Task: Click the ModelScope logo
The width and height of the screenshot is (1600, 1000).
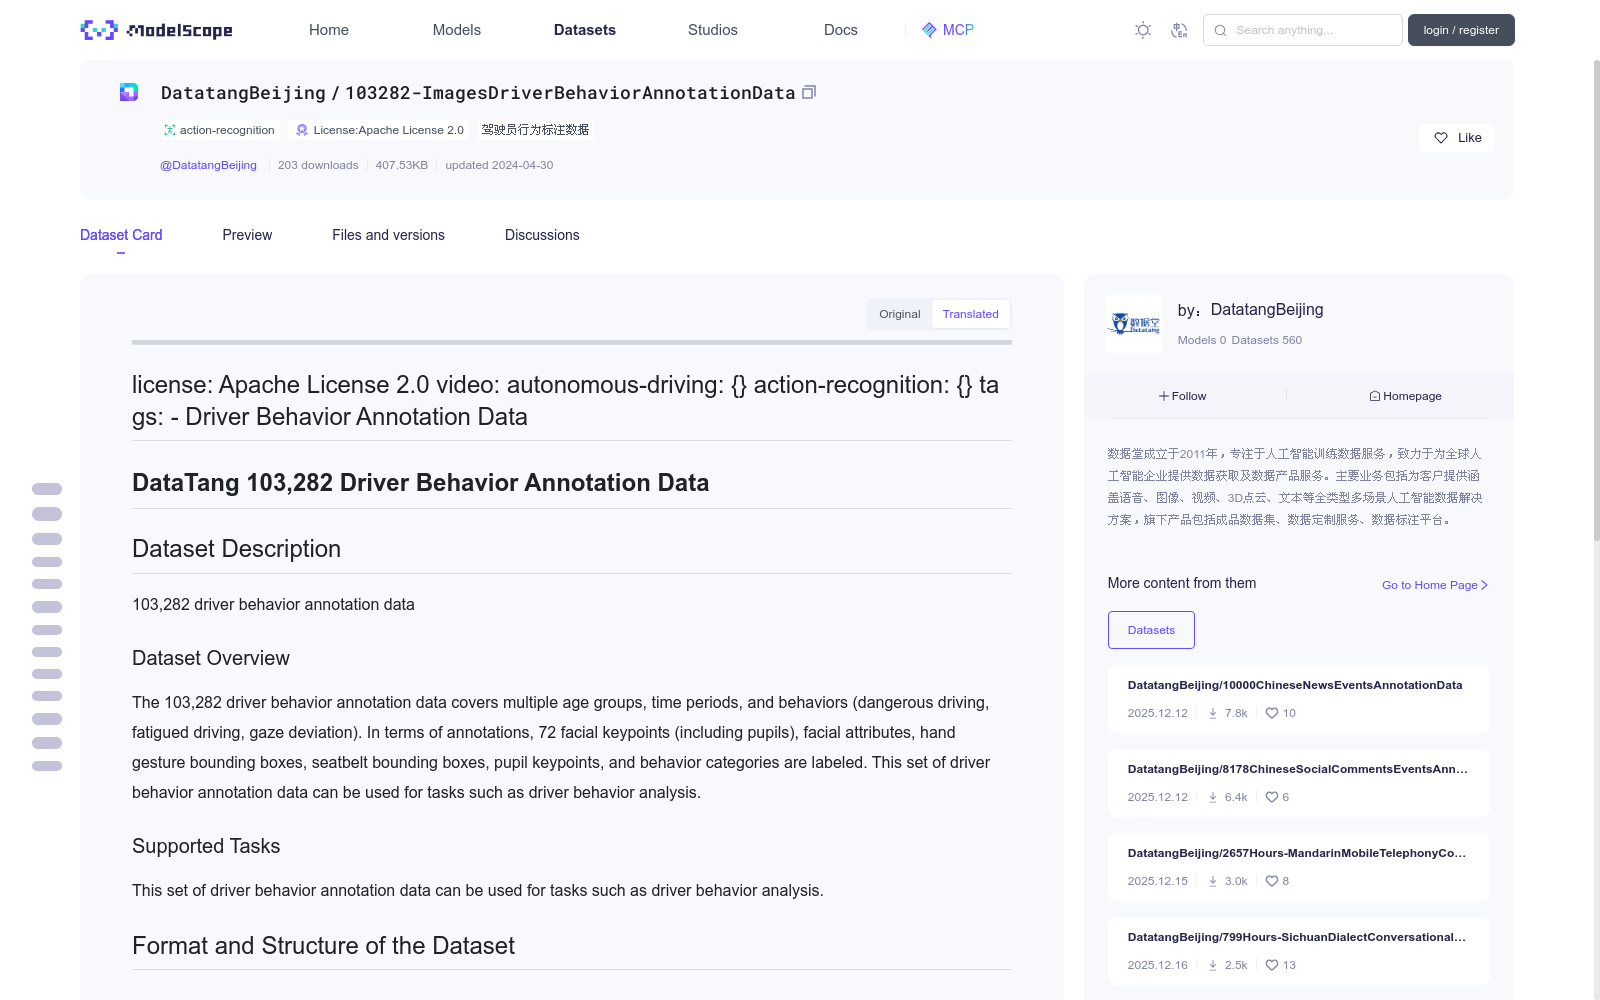Action: [x=156, y=30]
